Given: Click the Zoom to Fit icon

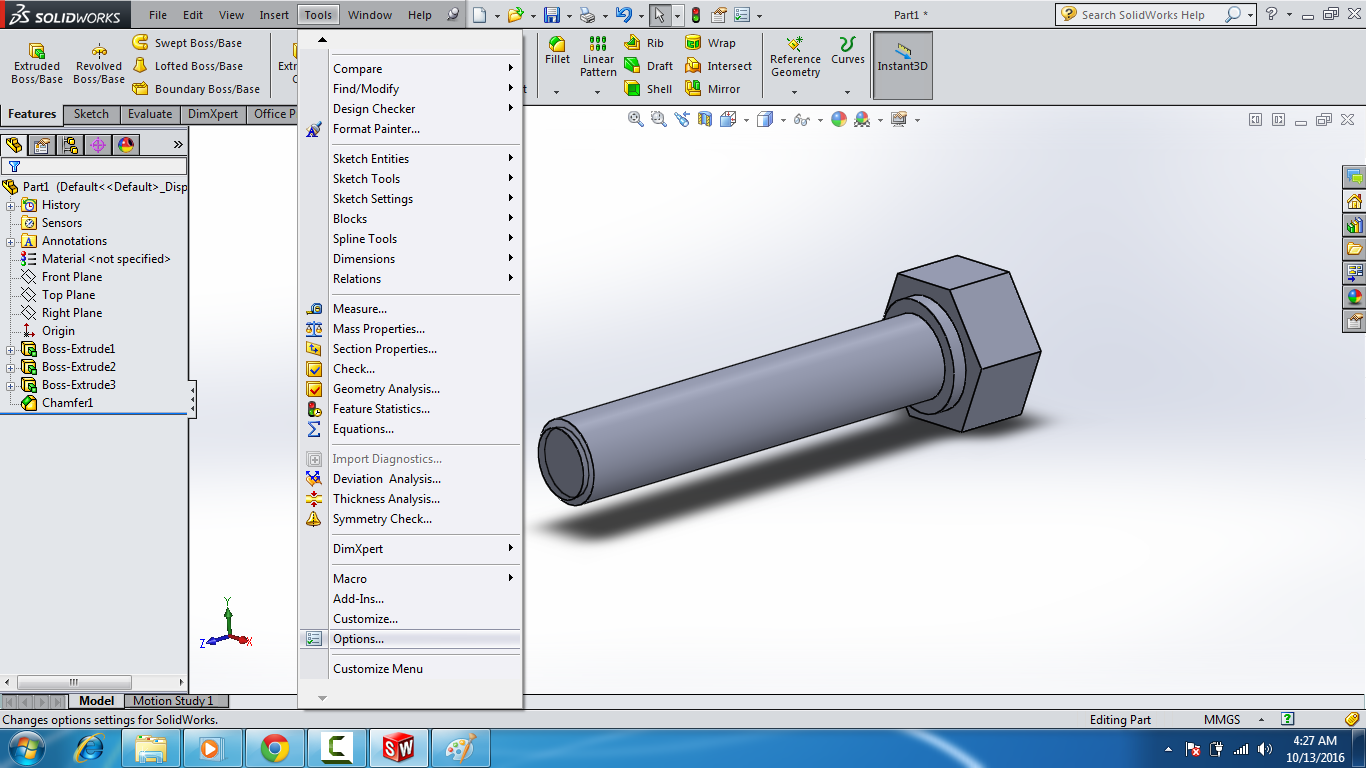Looking at the screenshot, I should click(636, 119).
